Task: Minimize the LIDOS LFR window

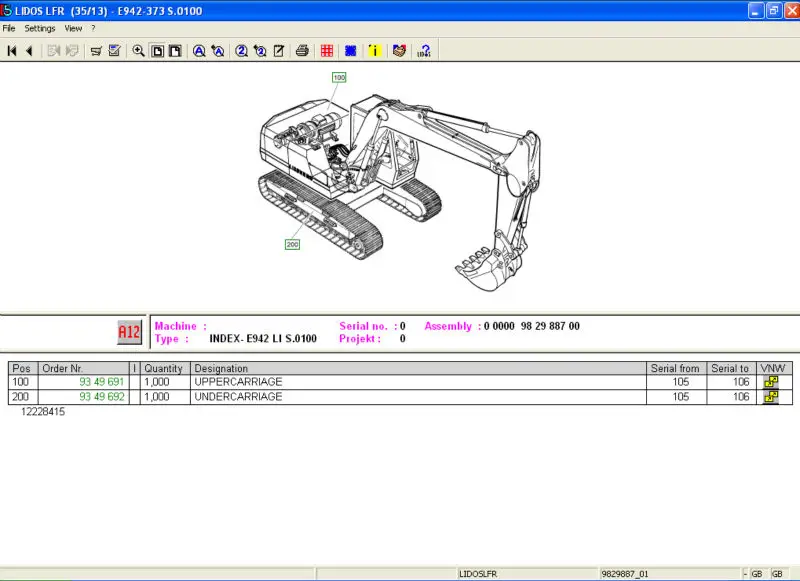Action: coord(756,10)
